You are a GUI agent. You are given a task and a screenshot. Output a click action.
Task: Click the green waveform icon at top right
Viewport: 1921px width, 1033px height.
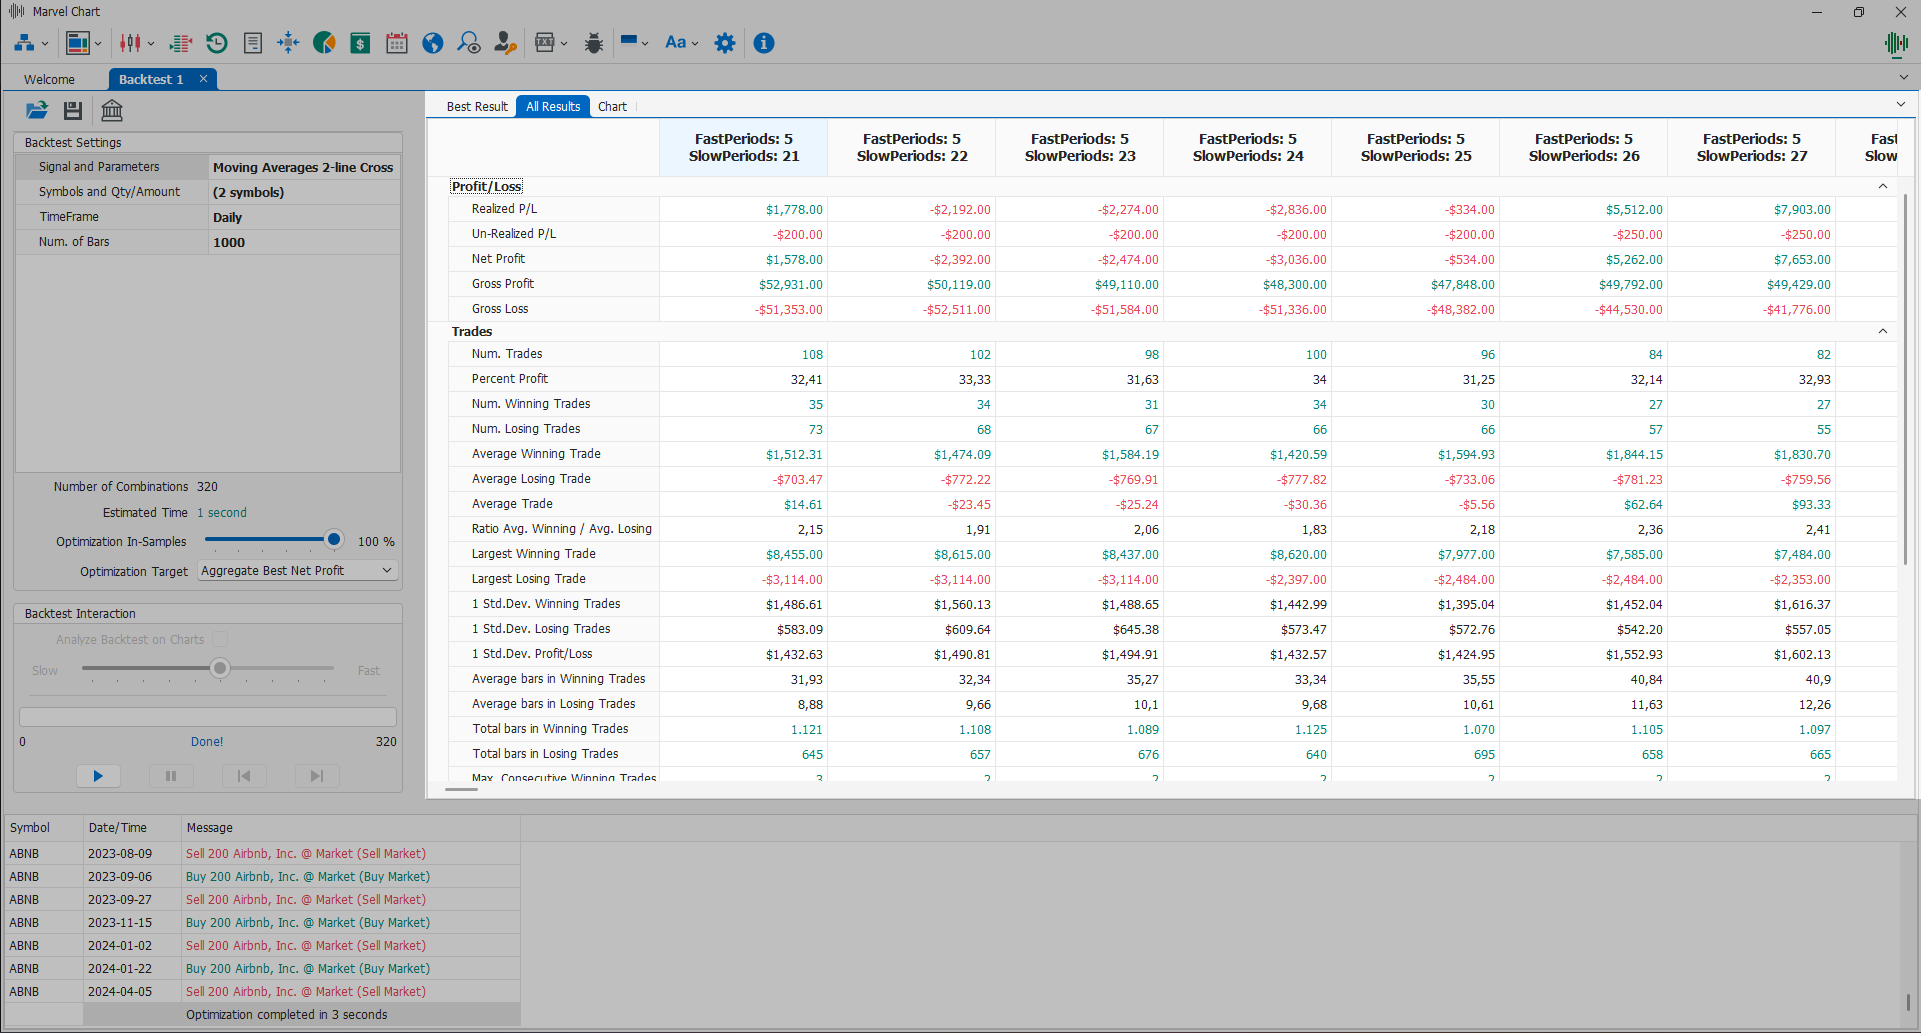(x=1896, y=43)
